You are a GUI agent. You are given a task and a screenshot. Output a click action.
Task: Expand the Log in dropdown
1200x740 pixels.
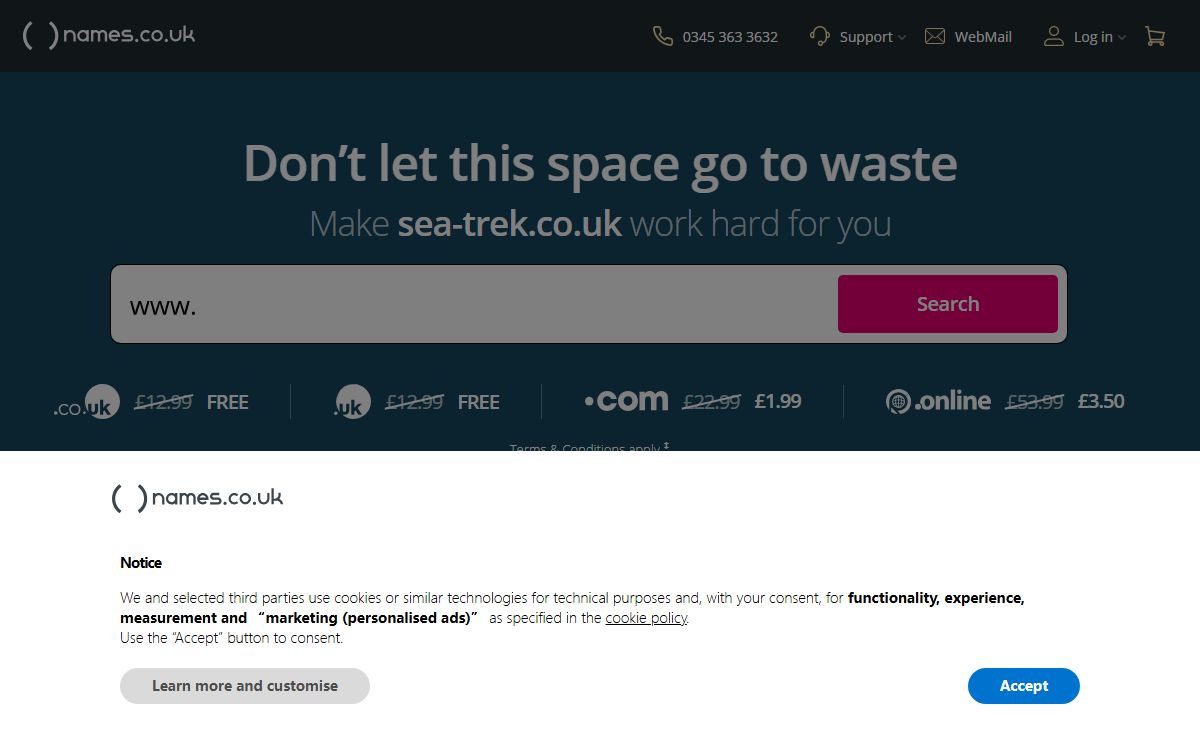[x=1099, y=37]
